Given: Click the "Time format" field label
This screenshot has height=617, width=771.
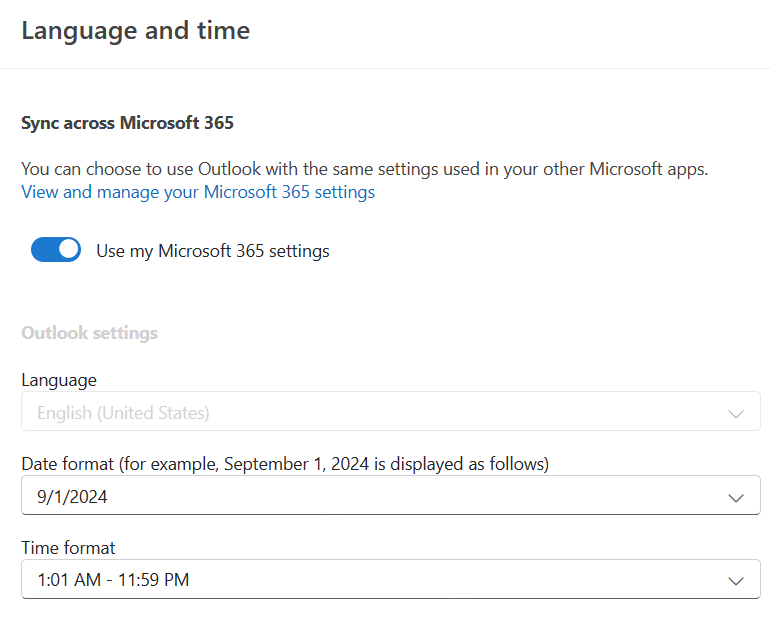Looking at the screenshot, I should click(x=68, y=547).
